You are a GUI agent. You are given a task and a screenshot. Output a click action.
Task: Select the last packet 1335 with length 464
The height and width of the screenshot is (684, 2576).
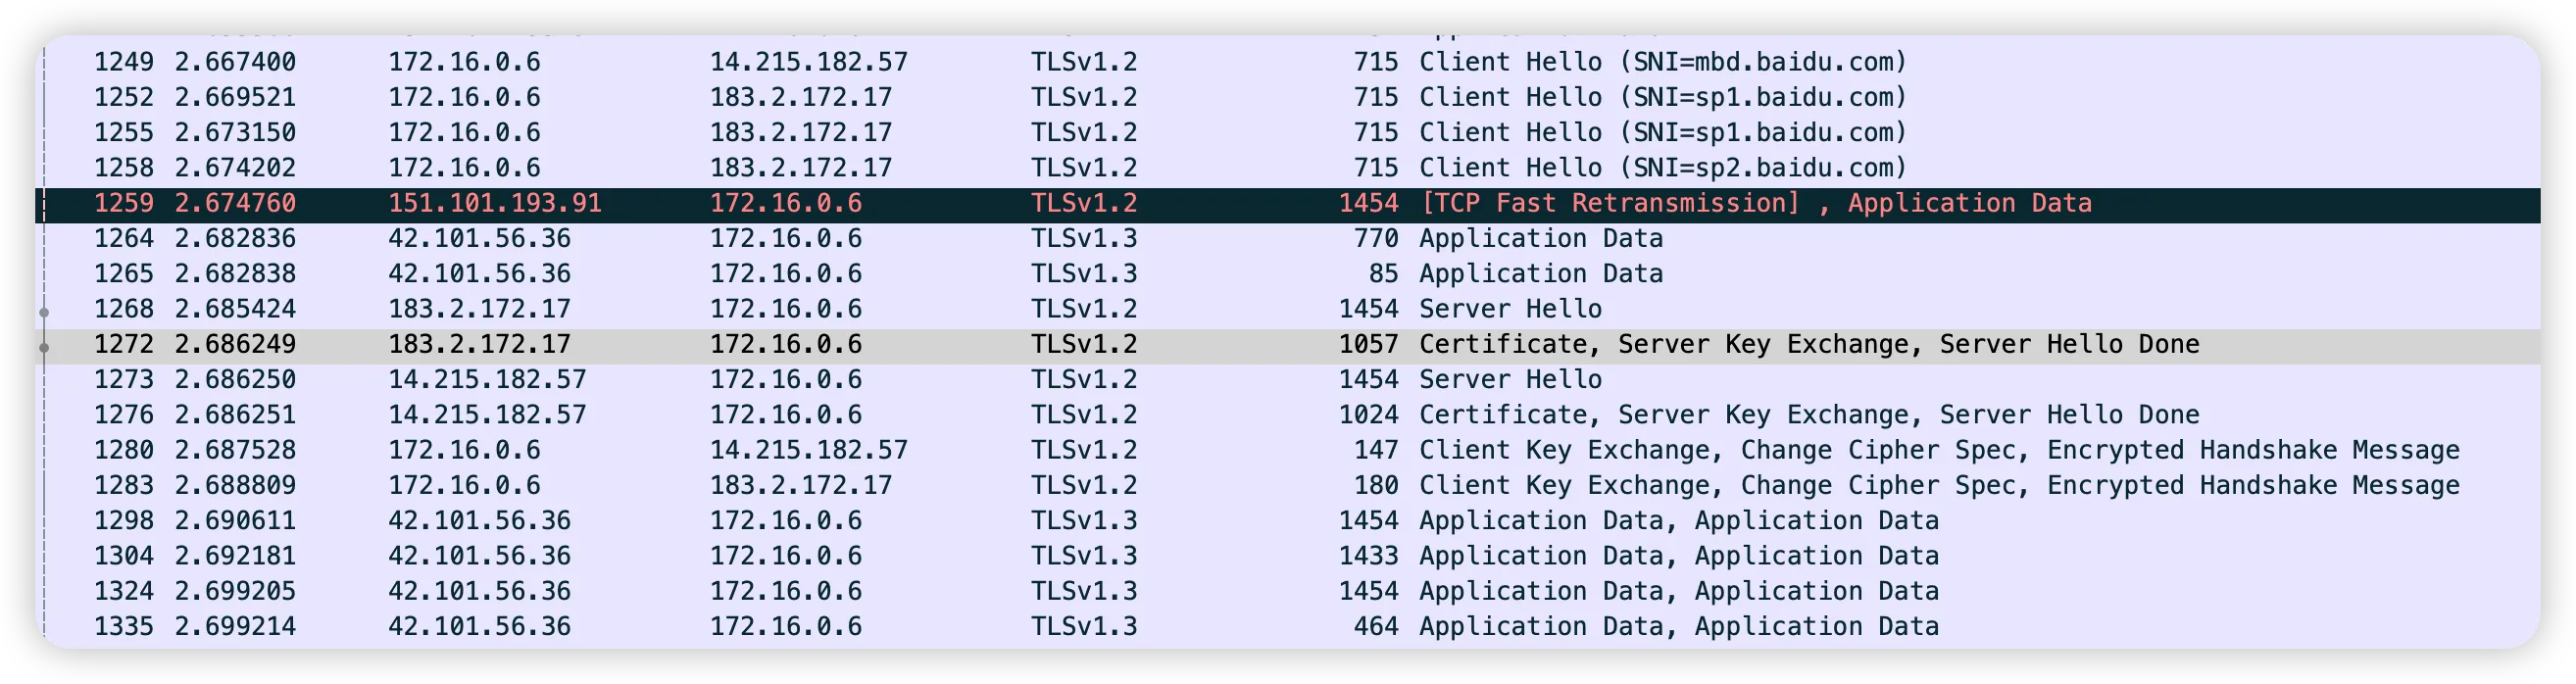coord(1383,626)
